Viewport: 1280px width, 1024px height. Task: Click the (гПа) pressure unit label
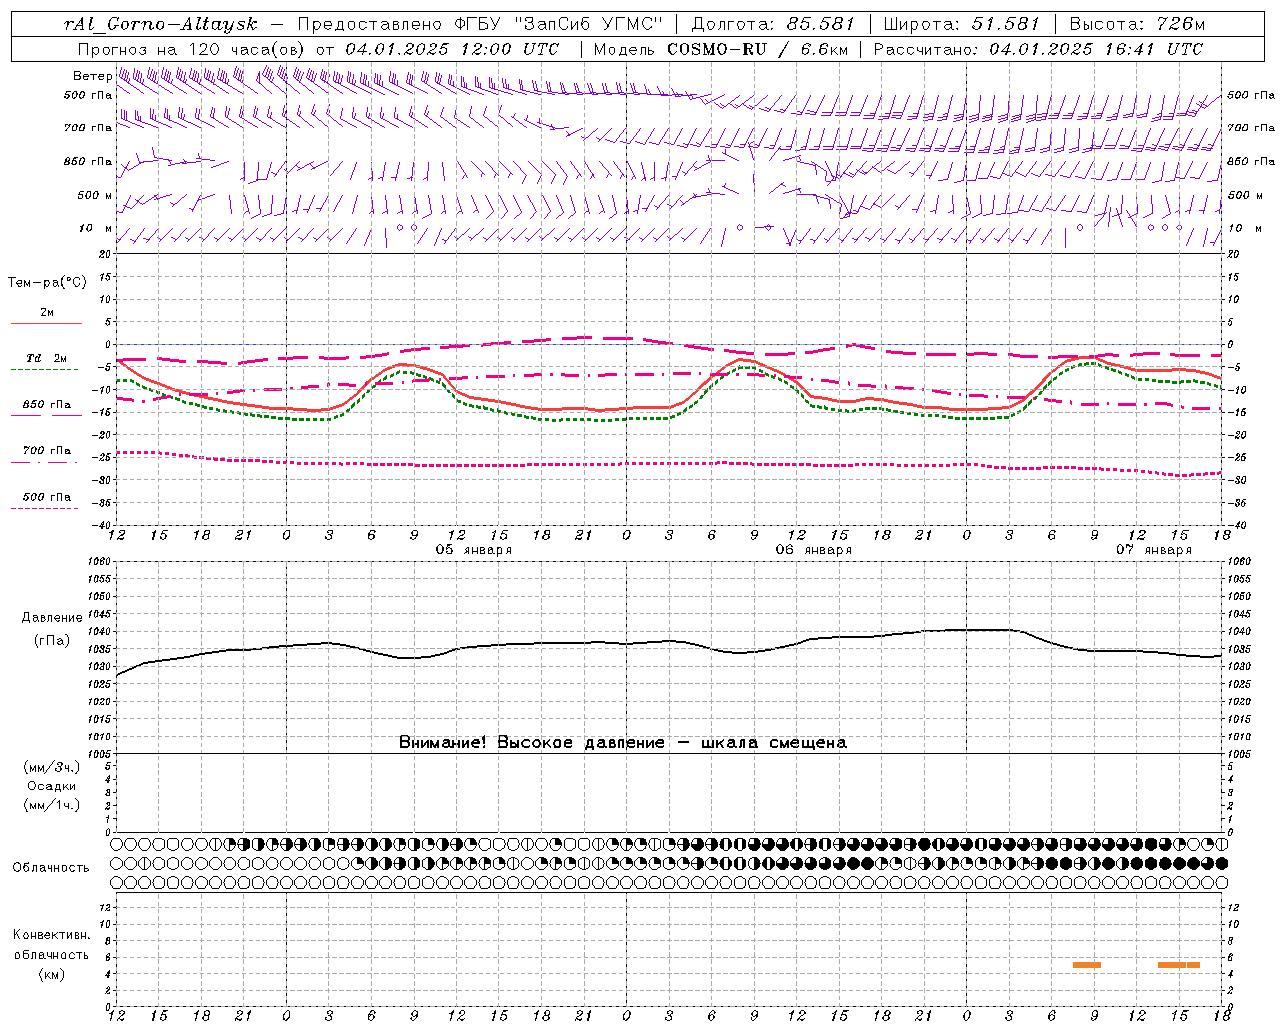[52, 641]
